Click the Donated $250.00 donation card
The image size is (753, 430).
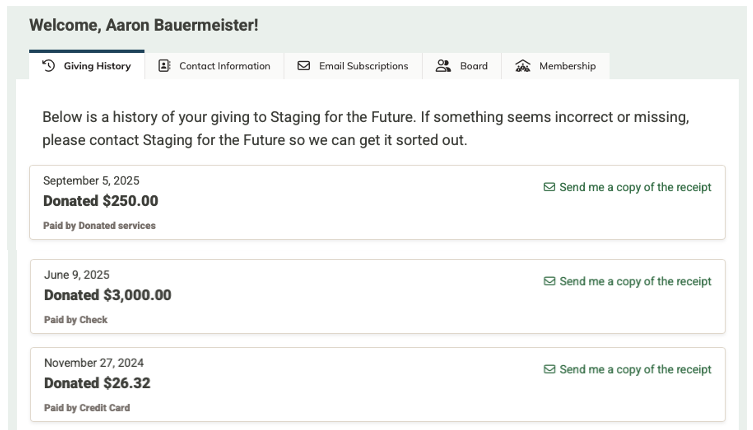(300, 203)
